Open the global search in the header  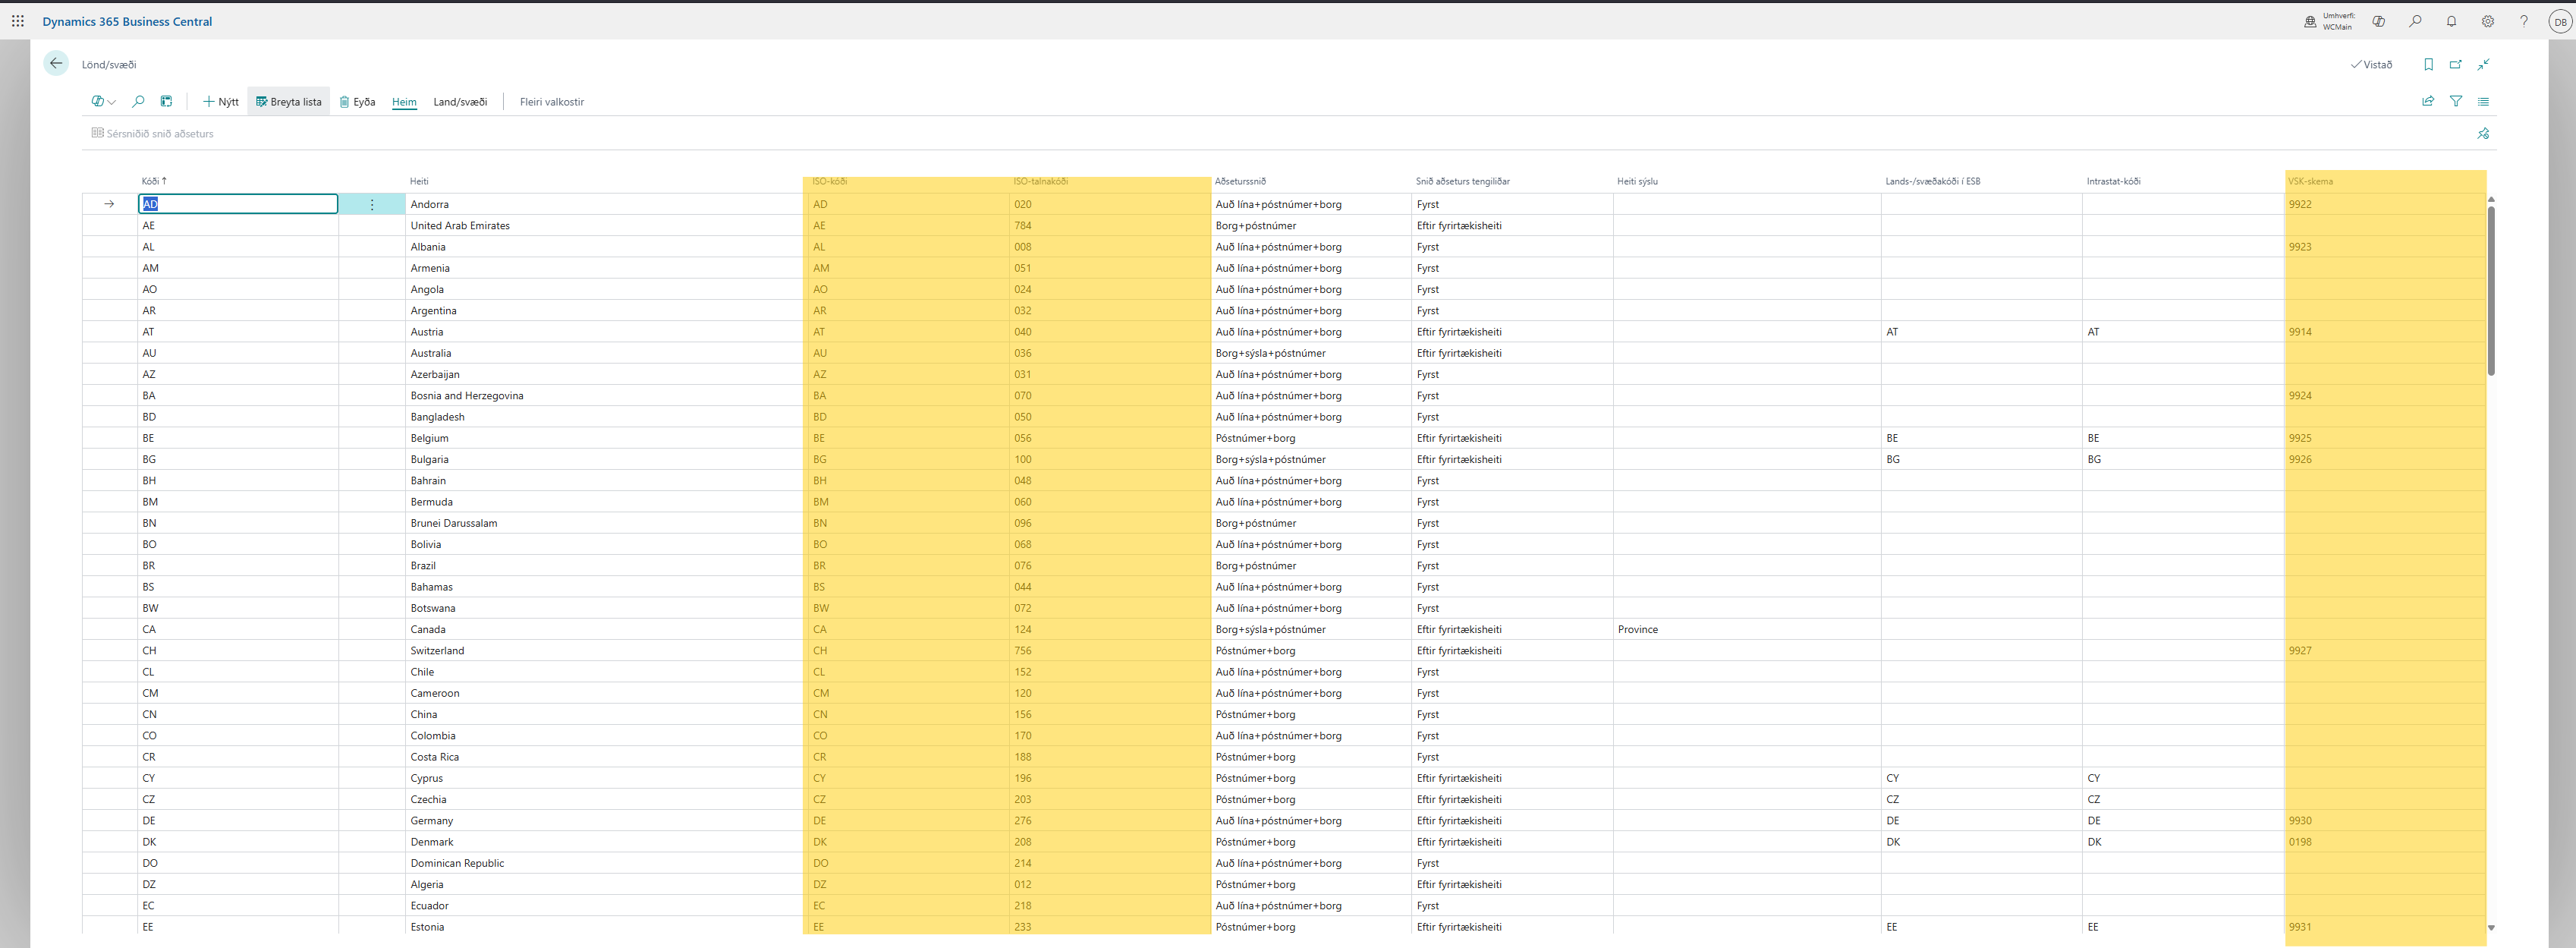click(x=2415, y=21)
